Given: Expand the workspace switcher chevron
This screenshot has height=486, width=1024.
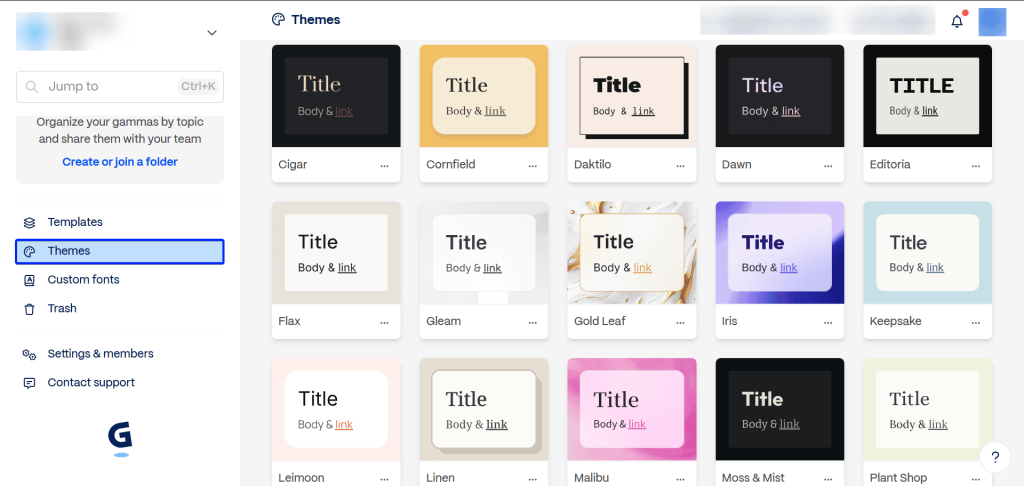Looking at the screenshot, I should click(211, 33).
